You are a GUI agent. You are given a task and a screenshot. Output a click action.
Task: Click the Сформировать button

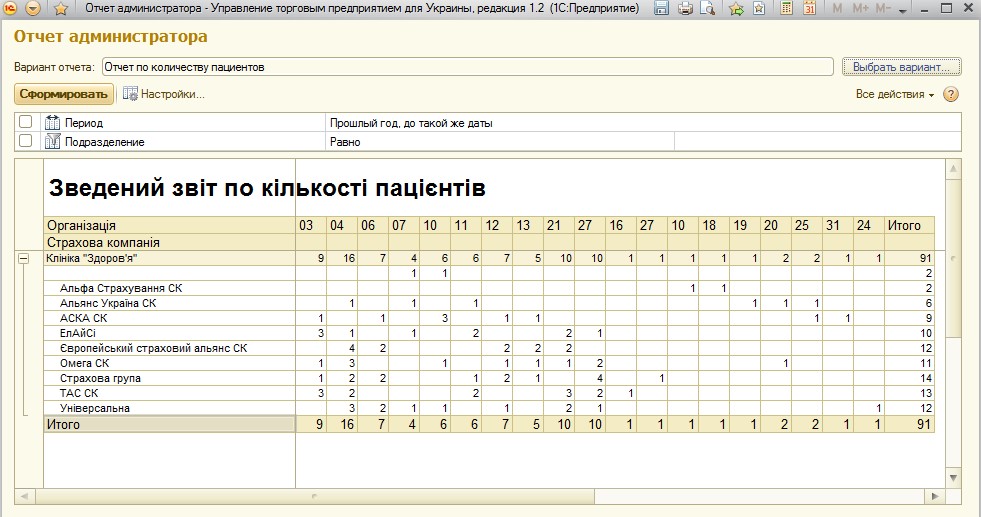[64, 94]
